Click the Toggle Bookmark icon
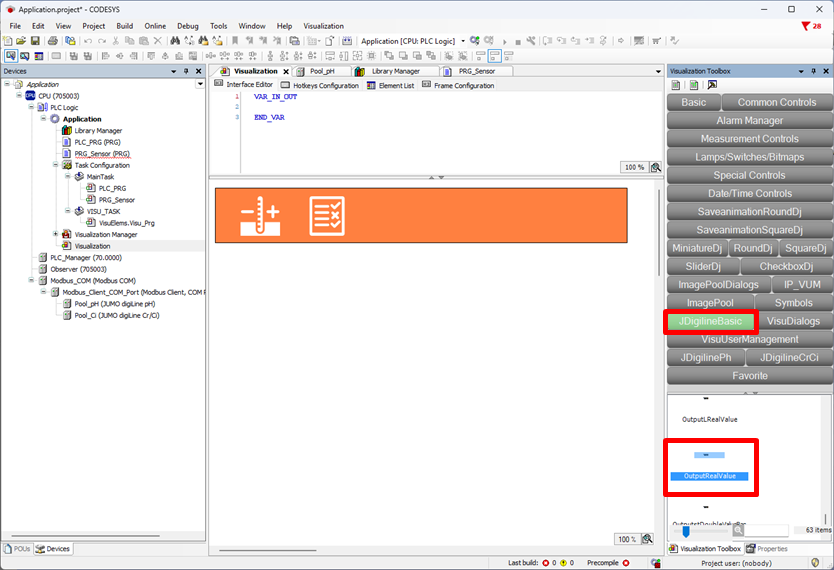The image size is (834, 570). (x=235, y=41)
